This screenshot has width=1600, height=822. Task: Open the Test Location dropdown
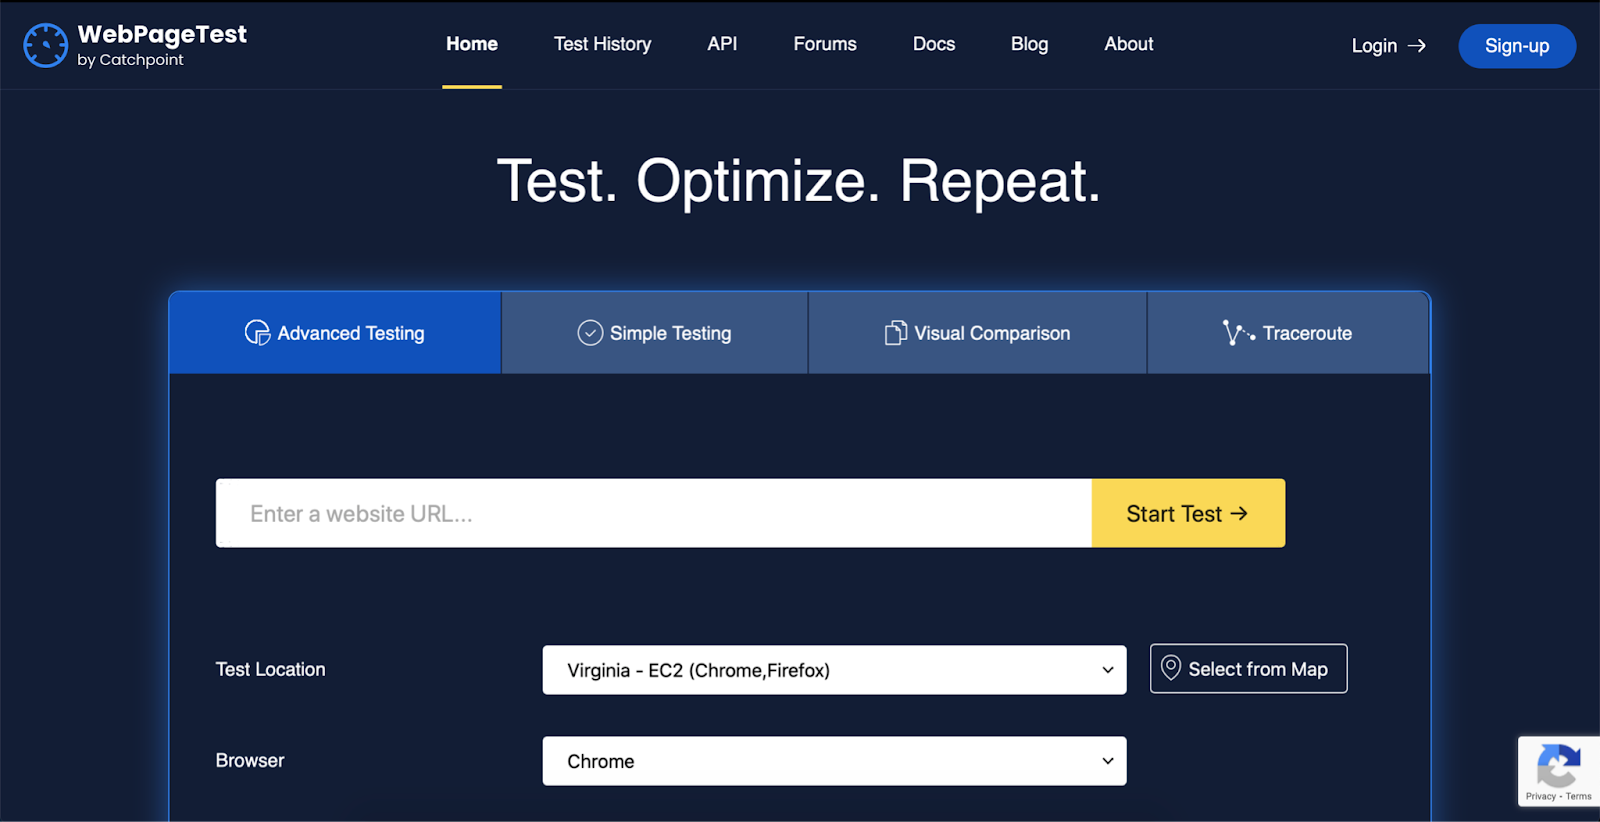(x=834, y=670)
